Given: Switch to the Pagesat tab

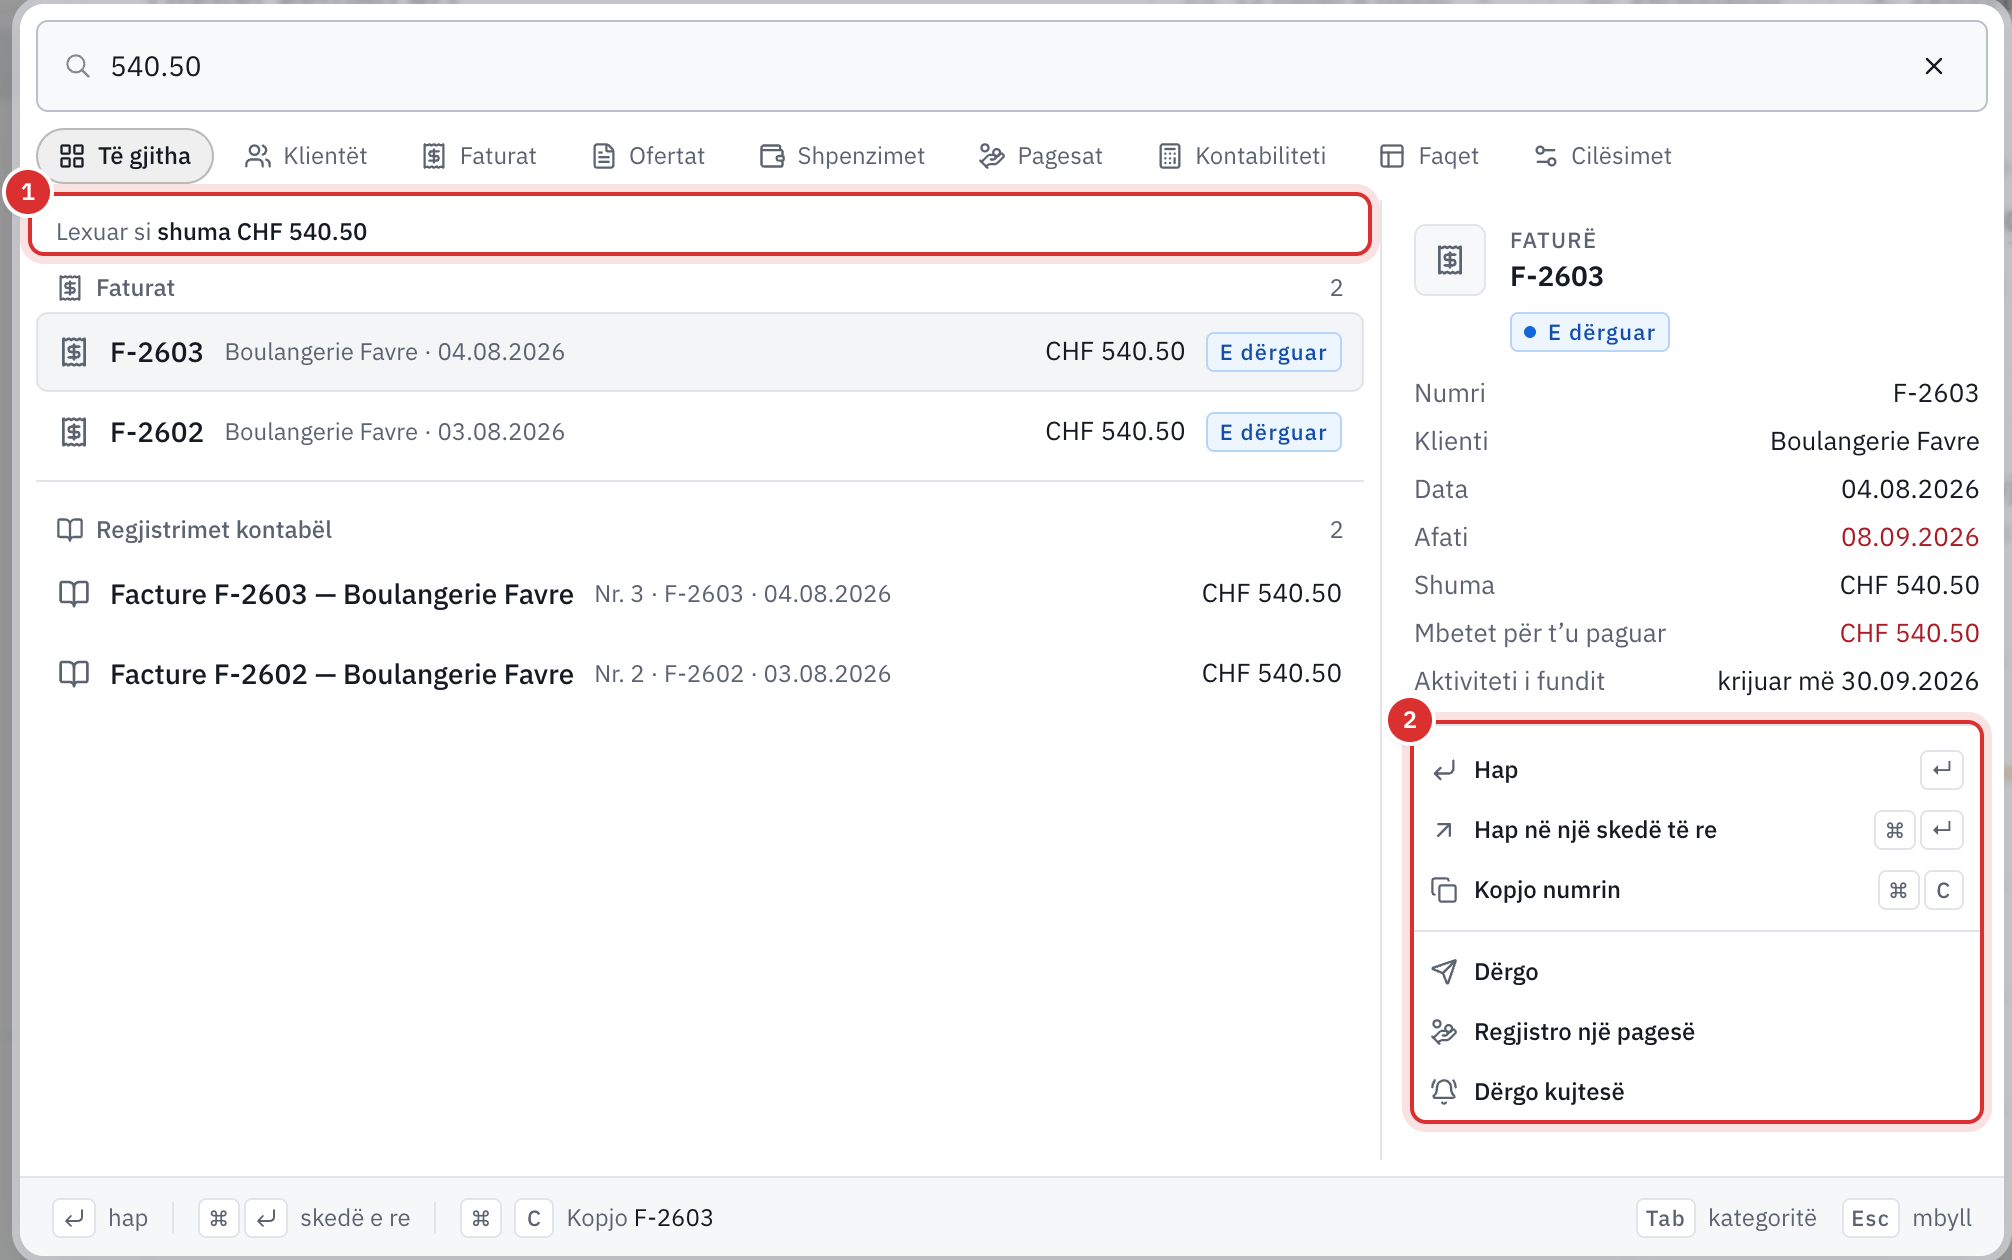Looking at the screenshot, I should (x=1041, y=156).
